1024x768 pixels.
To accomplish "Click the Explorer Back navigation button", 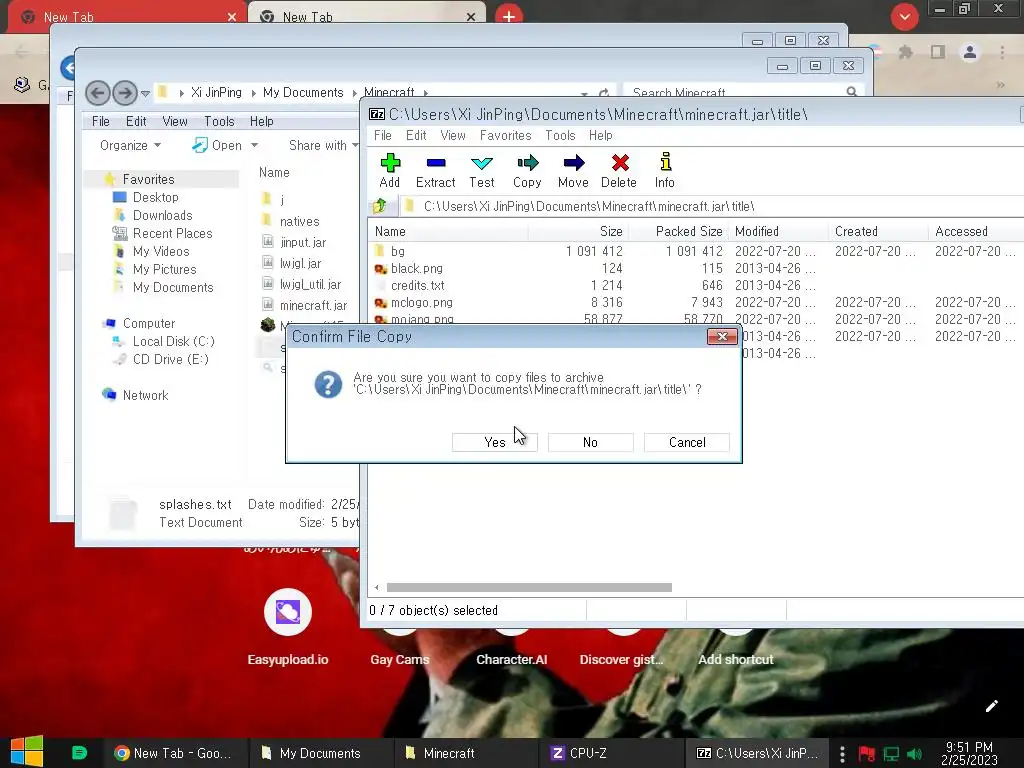I will pyautogui.click(x=98, y=93).
